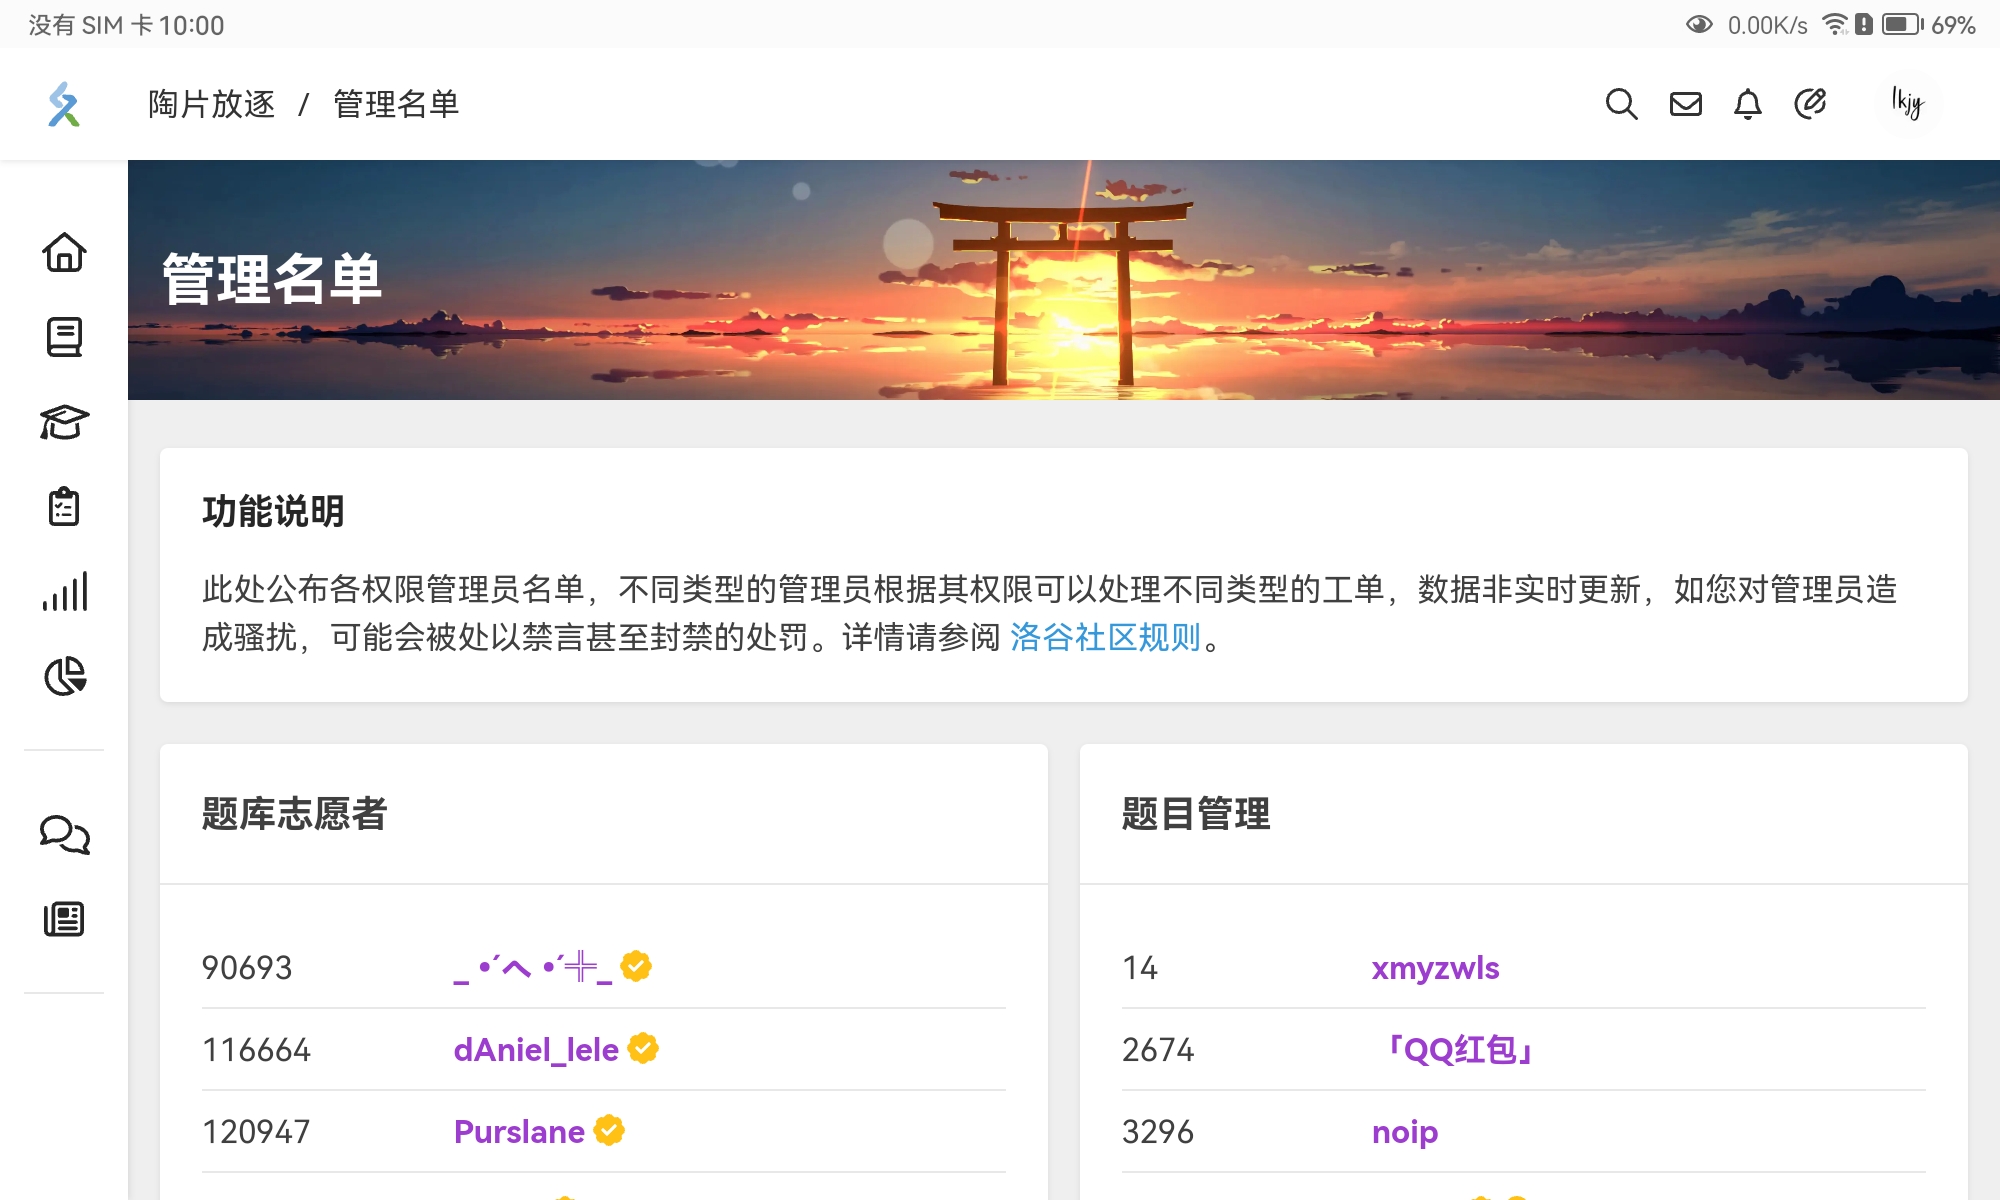Go to 陶片放逐 breadcrumb

[211, 104]
